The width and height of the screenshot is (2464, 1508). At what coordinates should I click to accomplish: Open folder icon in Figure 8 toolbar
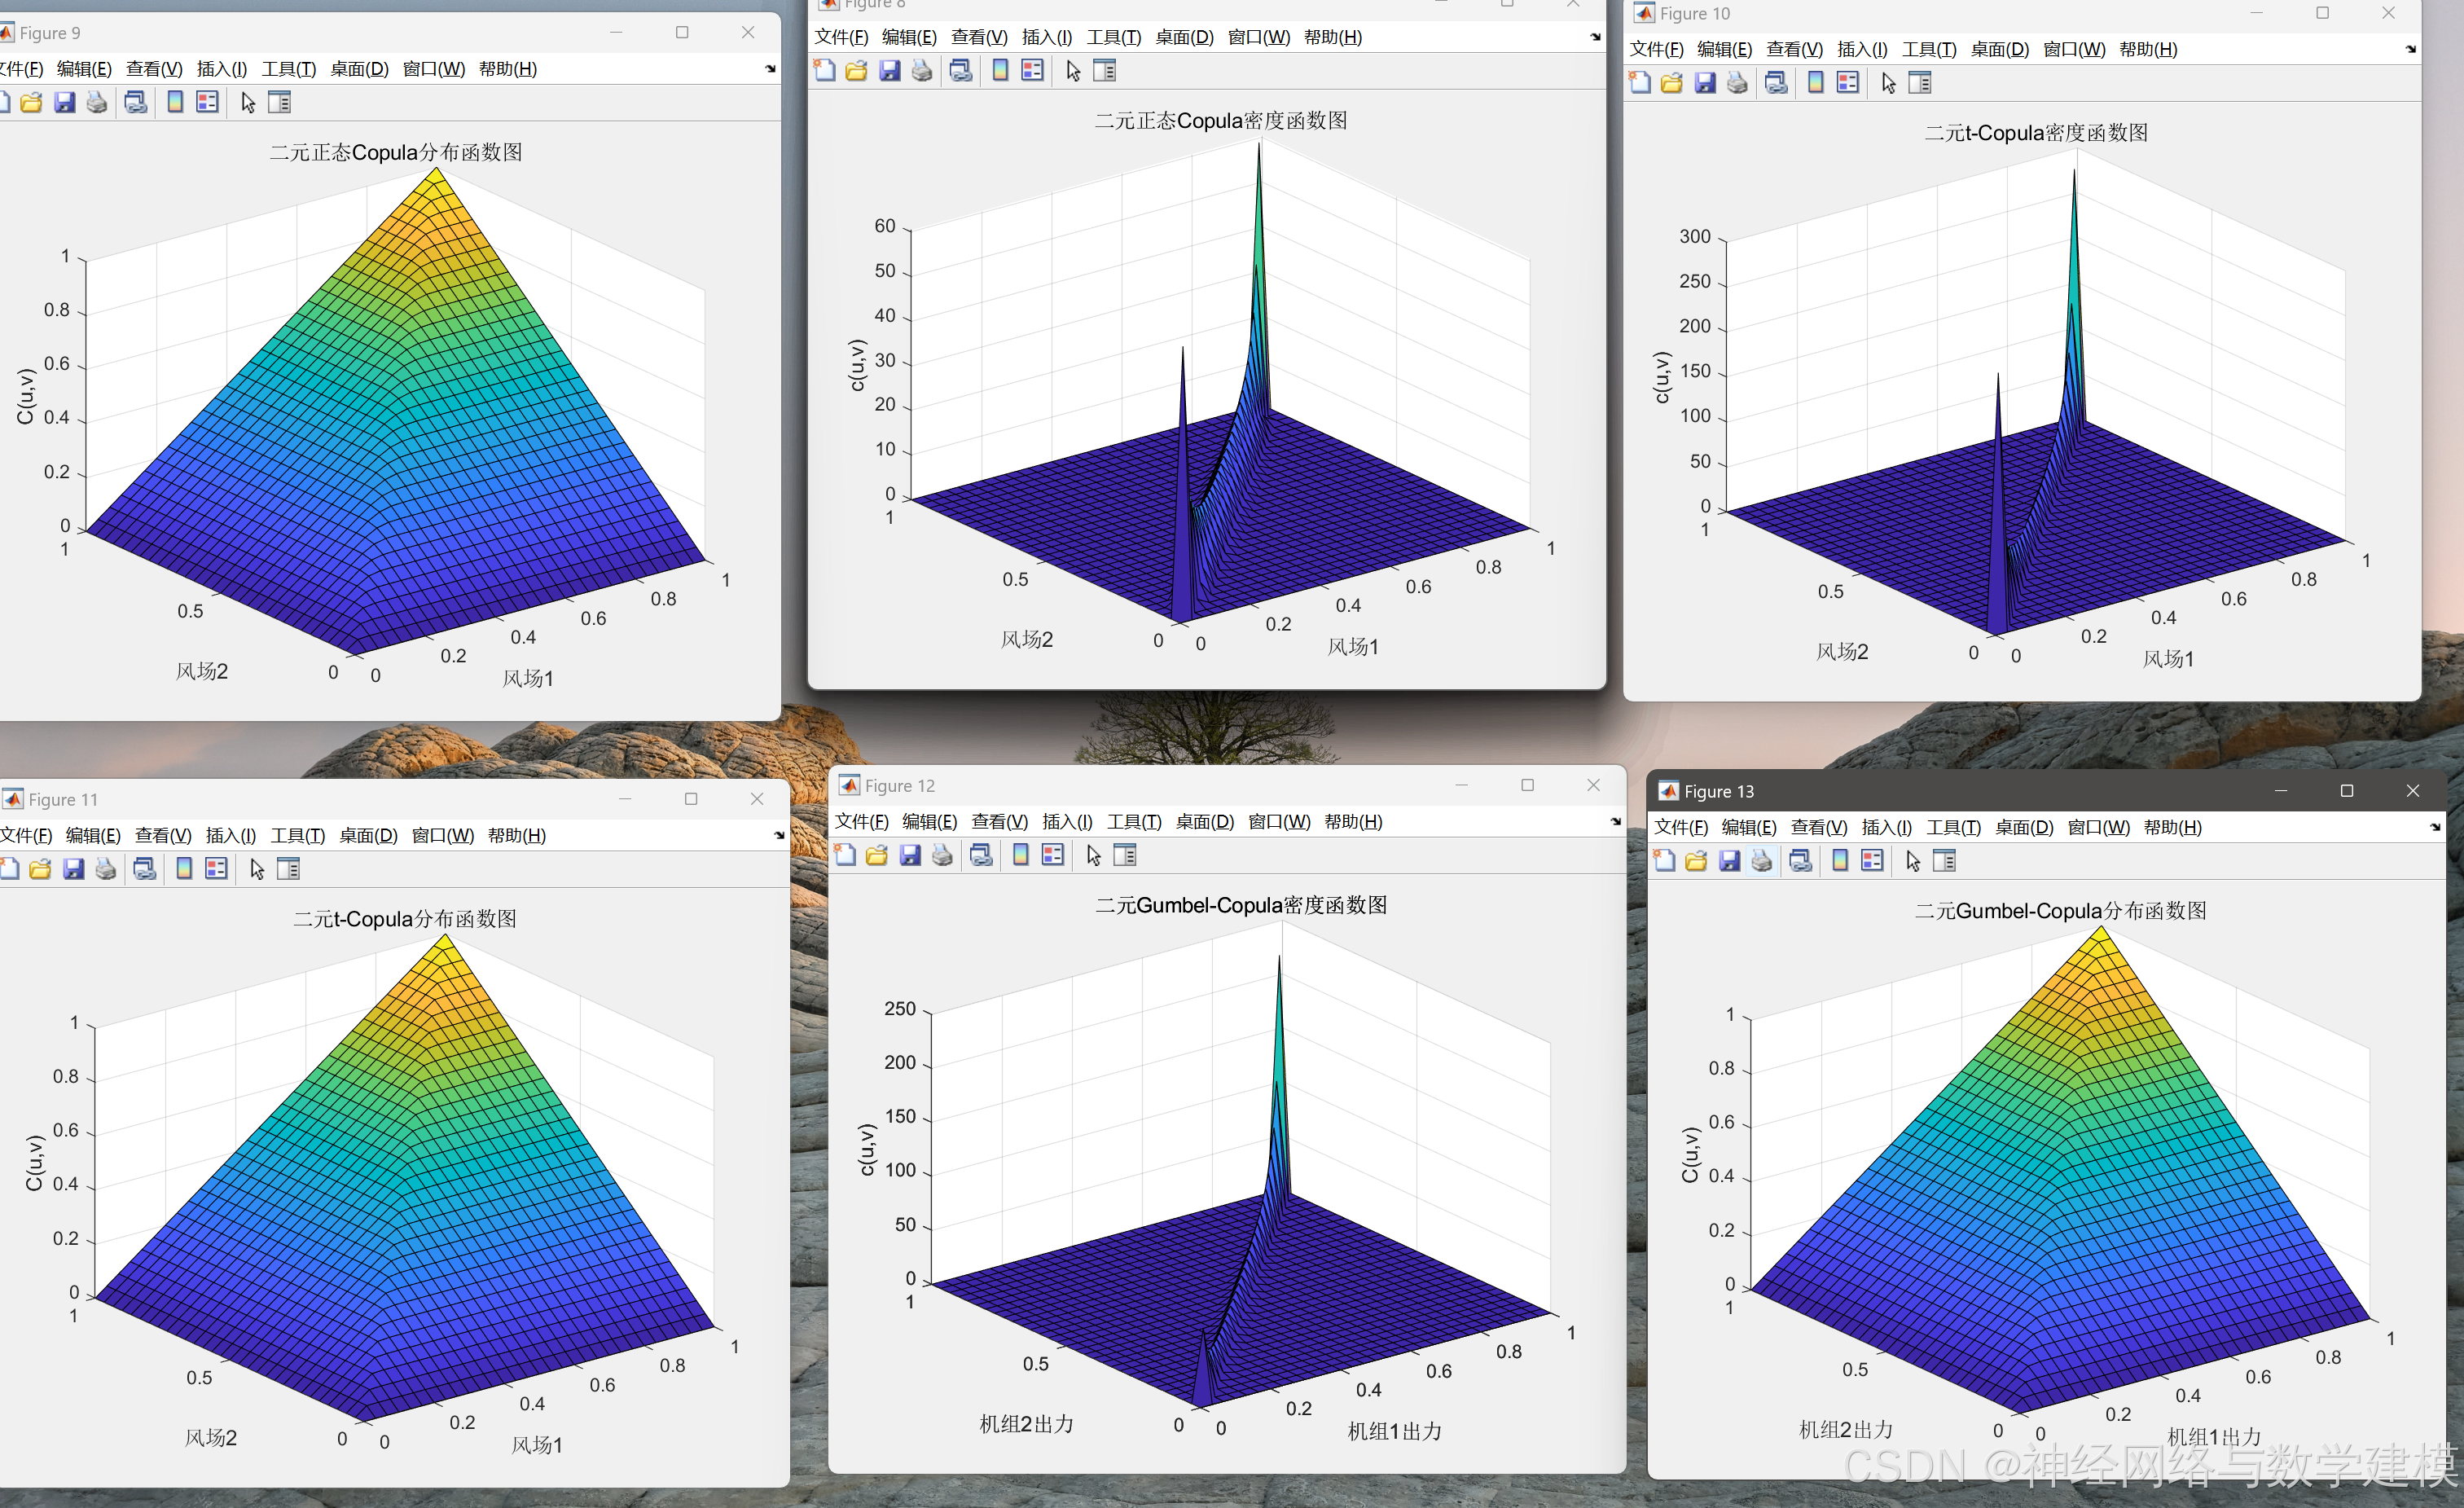(857, 71)
